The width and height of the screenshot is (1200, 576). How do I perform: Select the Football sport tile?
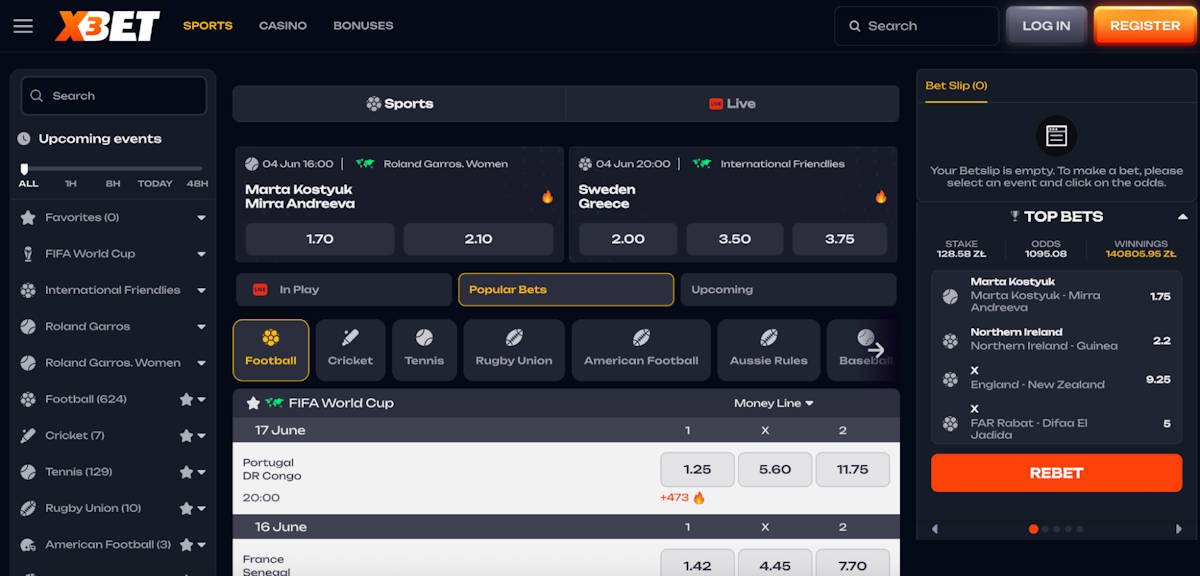point(271,350)
